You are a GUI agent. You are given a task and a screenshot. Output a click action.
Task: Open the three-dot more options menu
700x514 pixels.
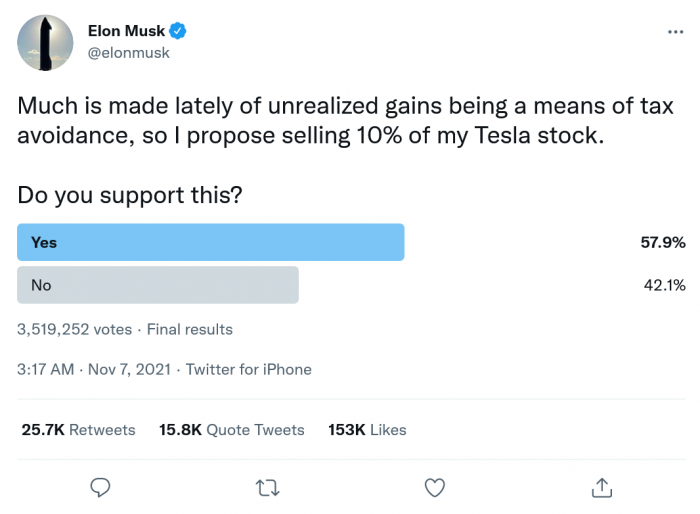click(x=675, y=32)
